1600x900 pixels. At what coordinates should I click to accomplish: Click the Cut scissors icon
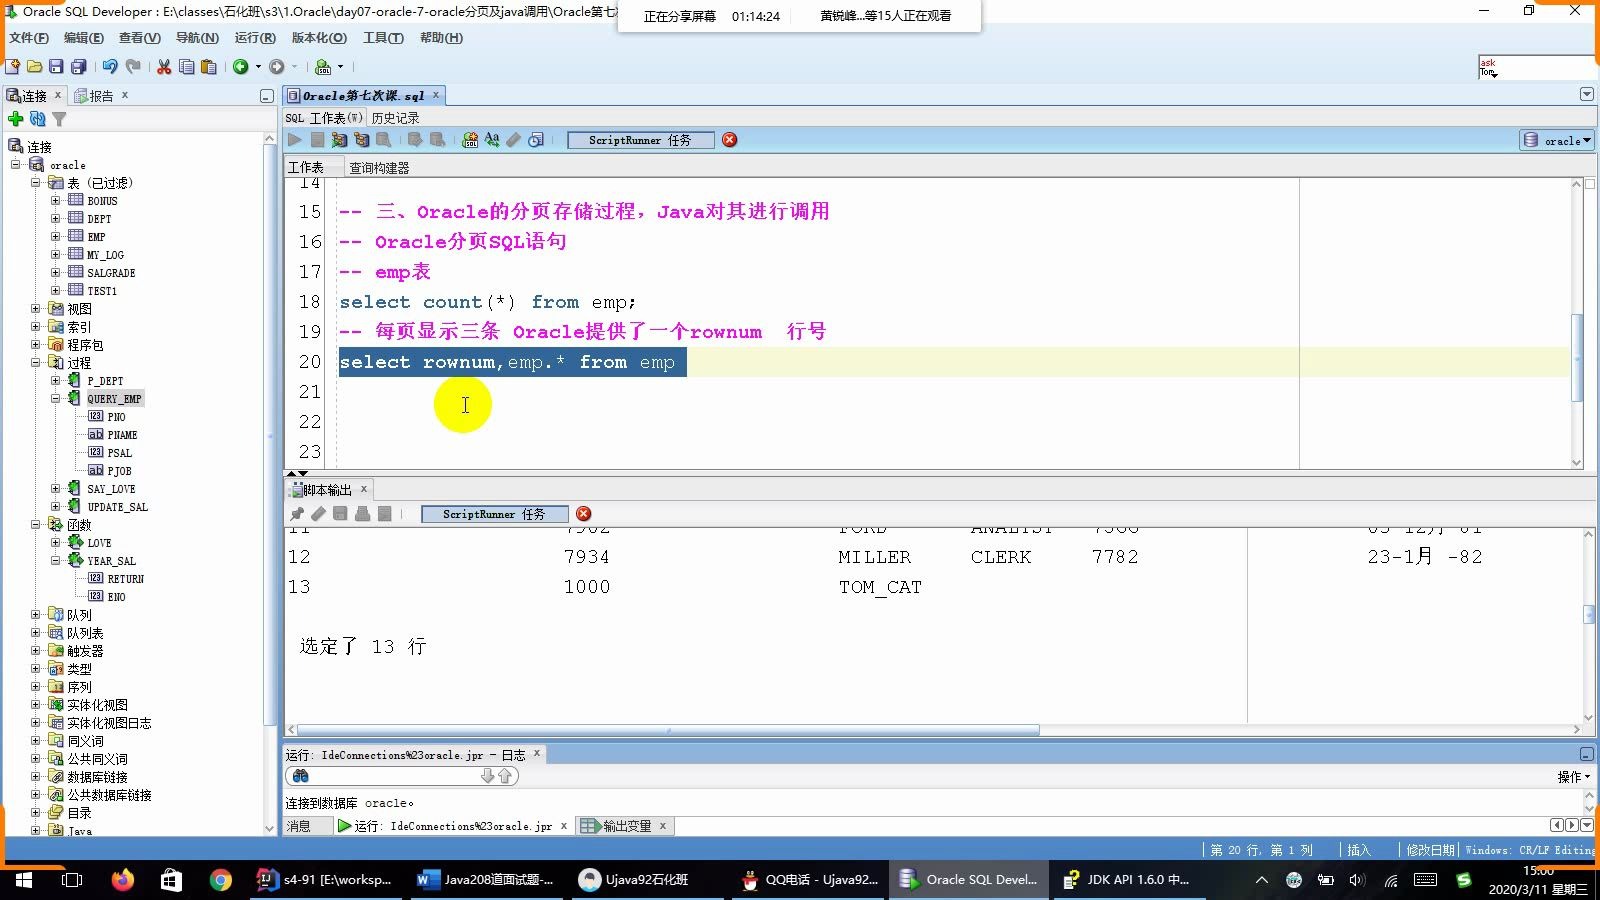pyautogui.click(x=164, y=67)
